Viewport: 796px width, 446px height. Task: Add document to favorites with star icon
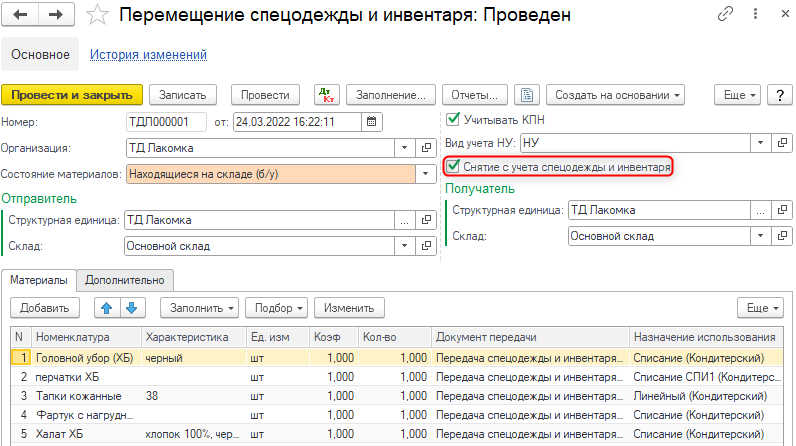(97, 15)
